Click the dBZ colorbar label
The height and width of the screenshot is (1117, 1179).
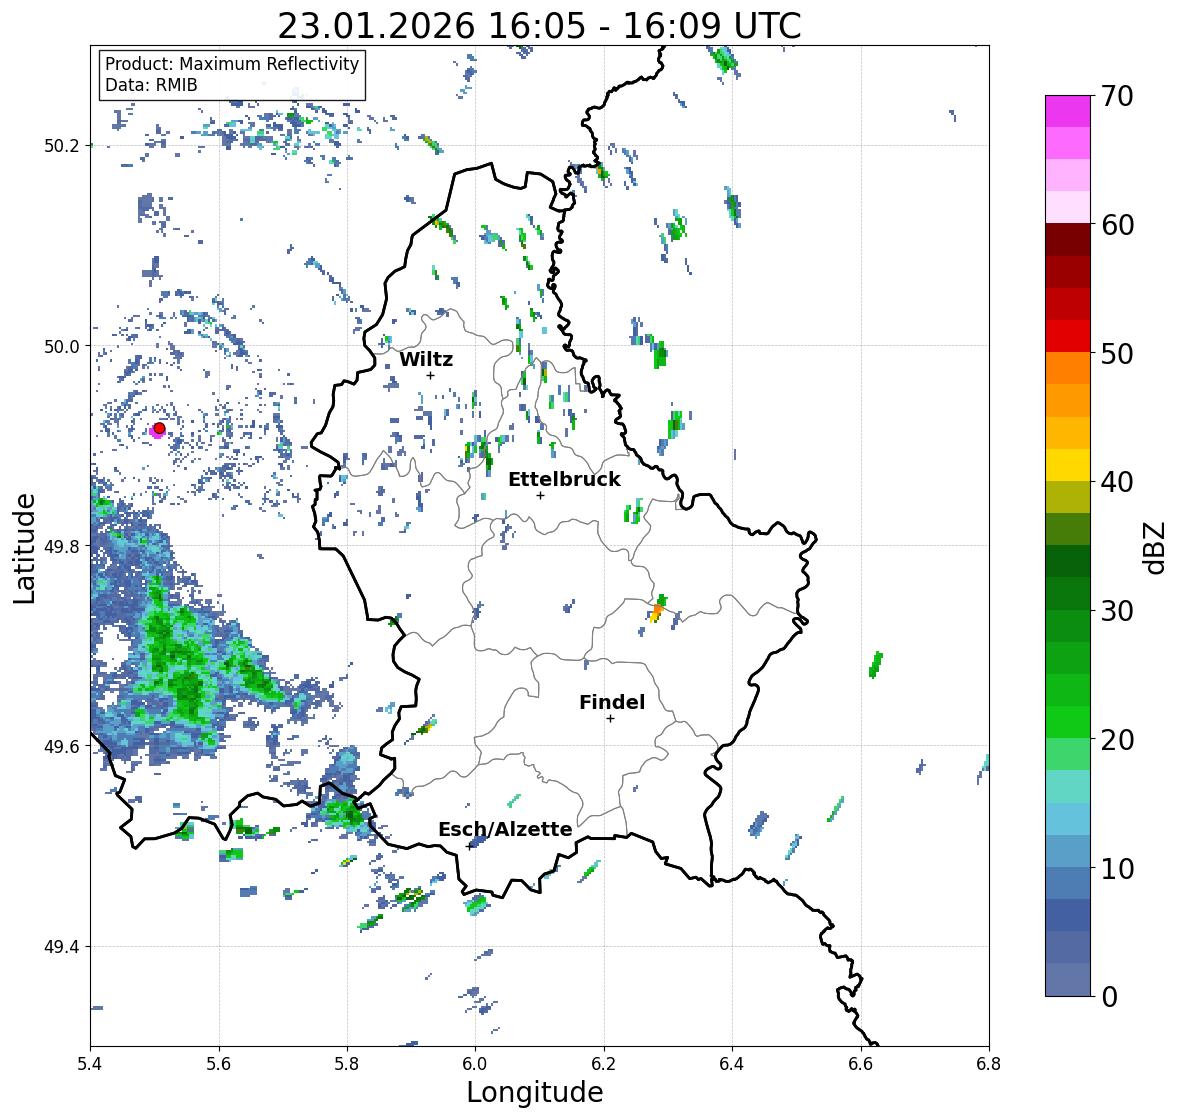[1156, 547]
